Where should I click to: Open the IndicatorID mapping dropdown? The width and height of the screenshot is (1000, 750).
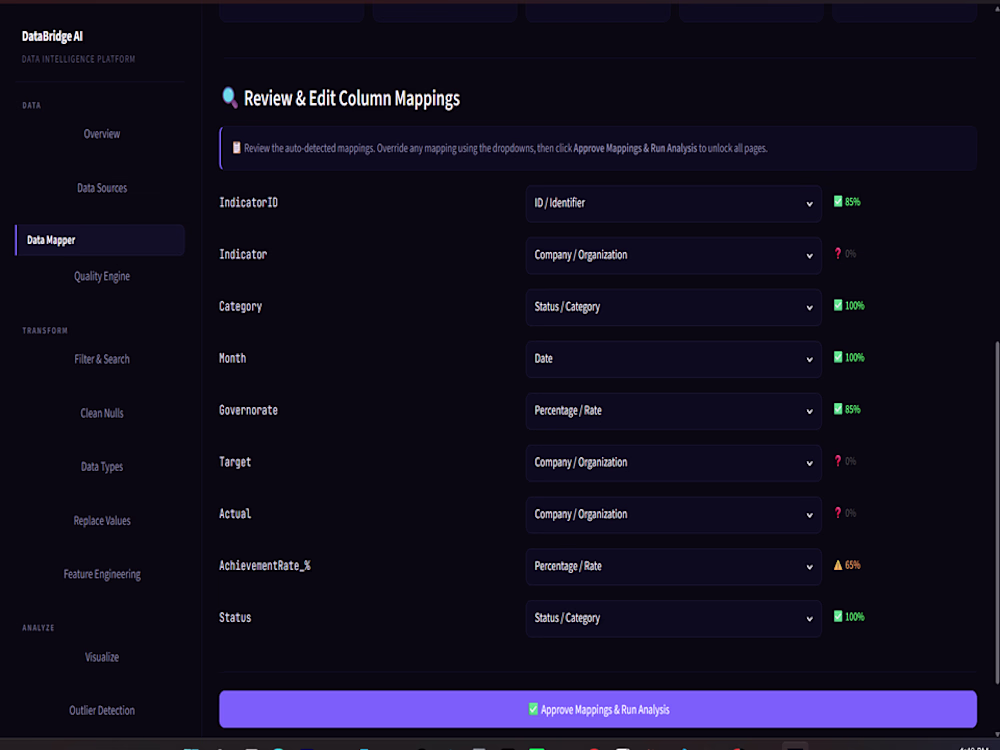pos(673,203)
